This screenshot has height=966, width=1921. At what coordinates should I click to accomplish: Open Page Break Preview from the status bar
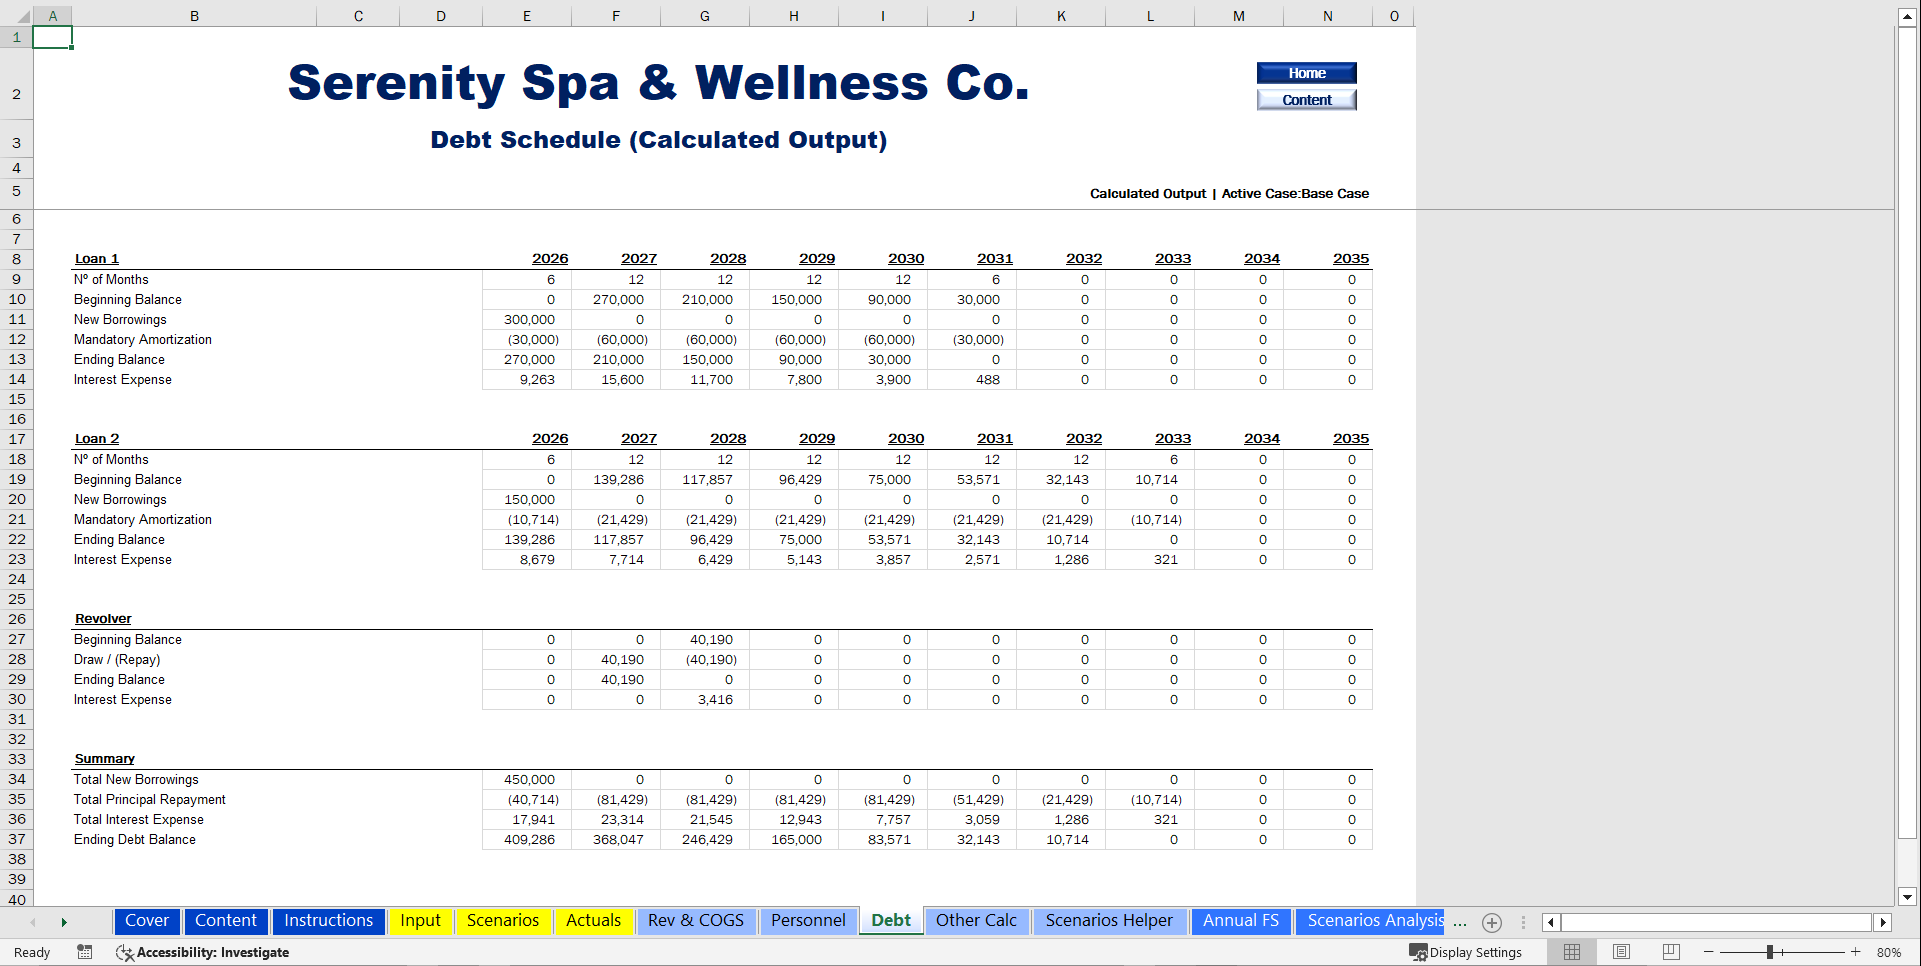[1670, 952]
